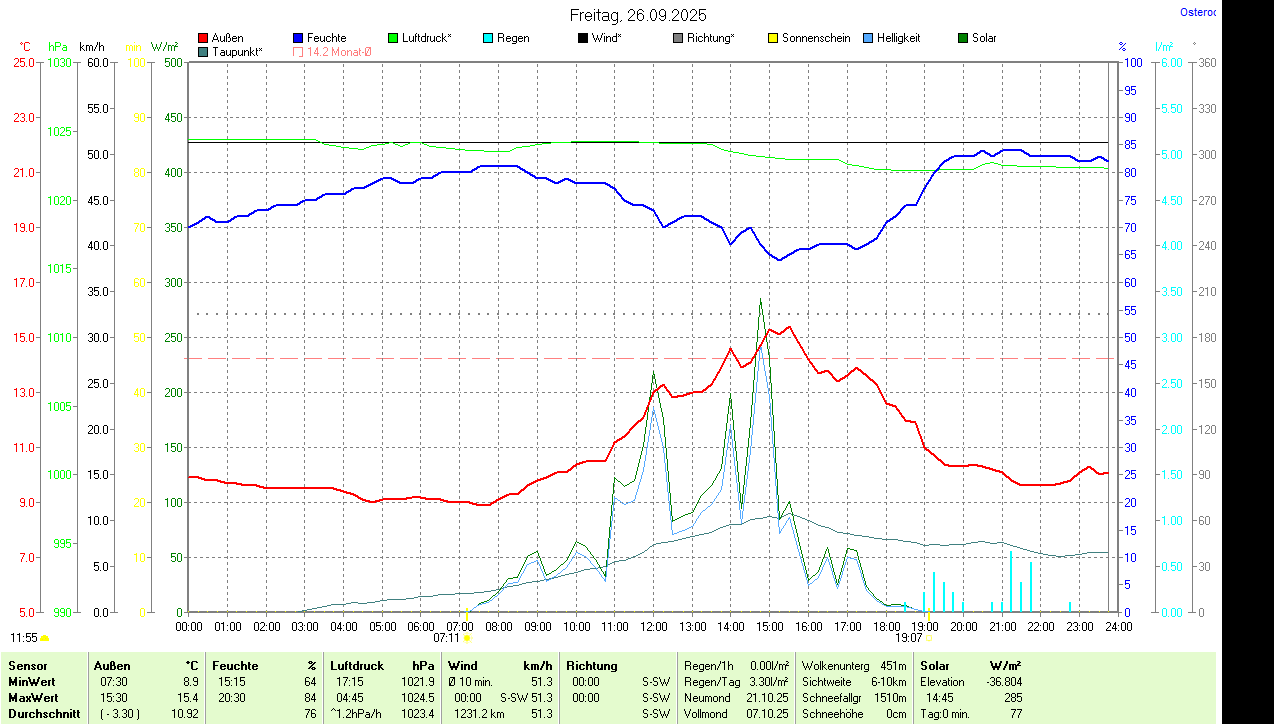Click the cyan Regen legend square
This screenshot has width=1274, height=724.
click(488, 38)
